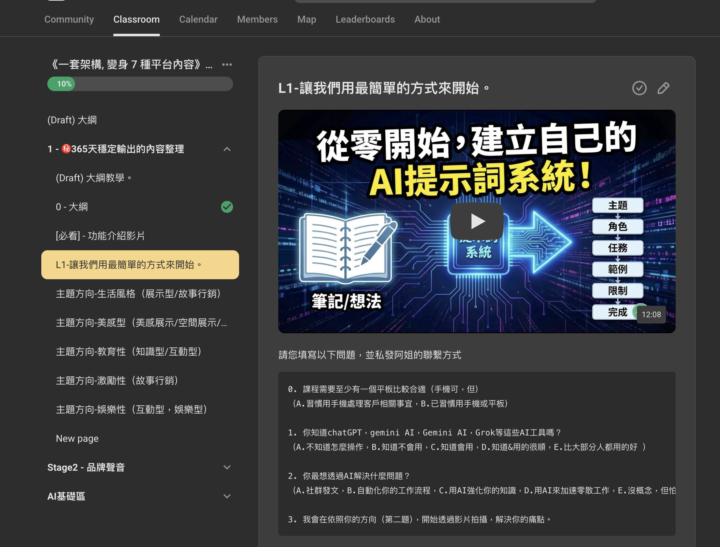The height and width of the screenshot is (547, 720).
Task: Play the AI提示詞系統 video
Action: (477, 221)
